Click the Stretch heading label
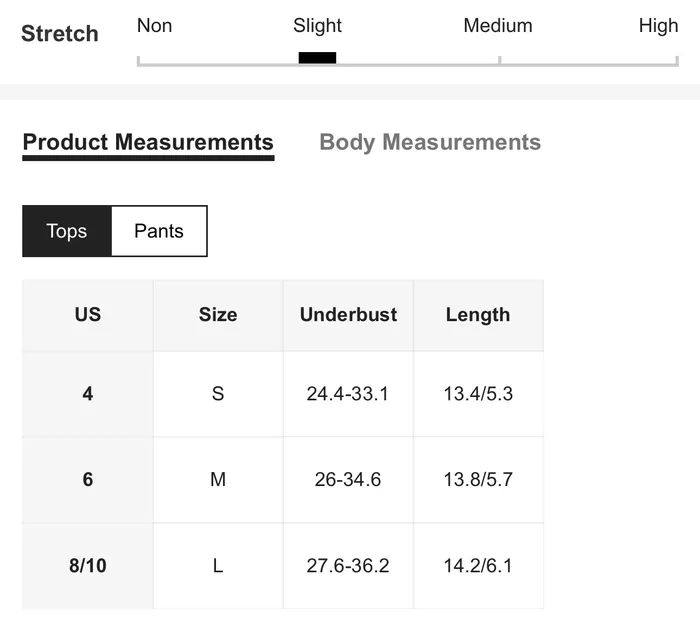The width and height of the screenshot is (700, 626). click(60, 33)
